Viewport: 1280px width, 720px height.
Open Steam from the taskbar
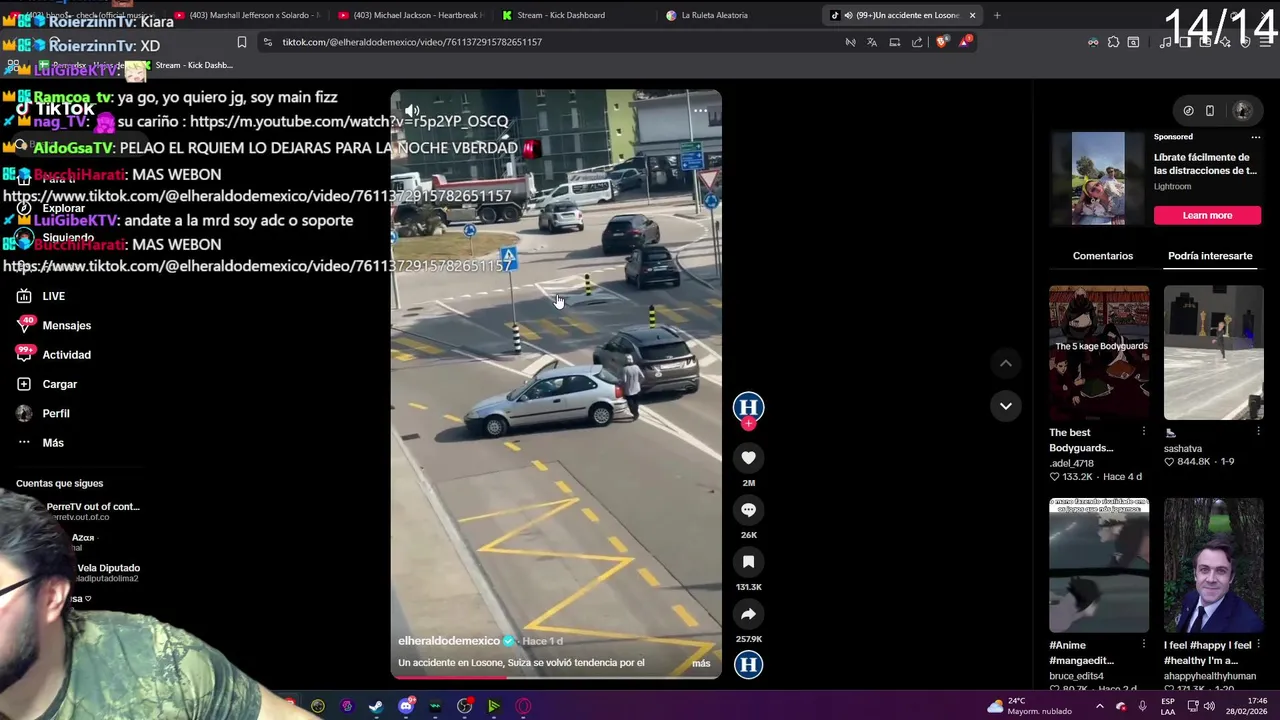click(x=376, y=706)
